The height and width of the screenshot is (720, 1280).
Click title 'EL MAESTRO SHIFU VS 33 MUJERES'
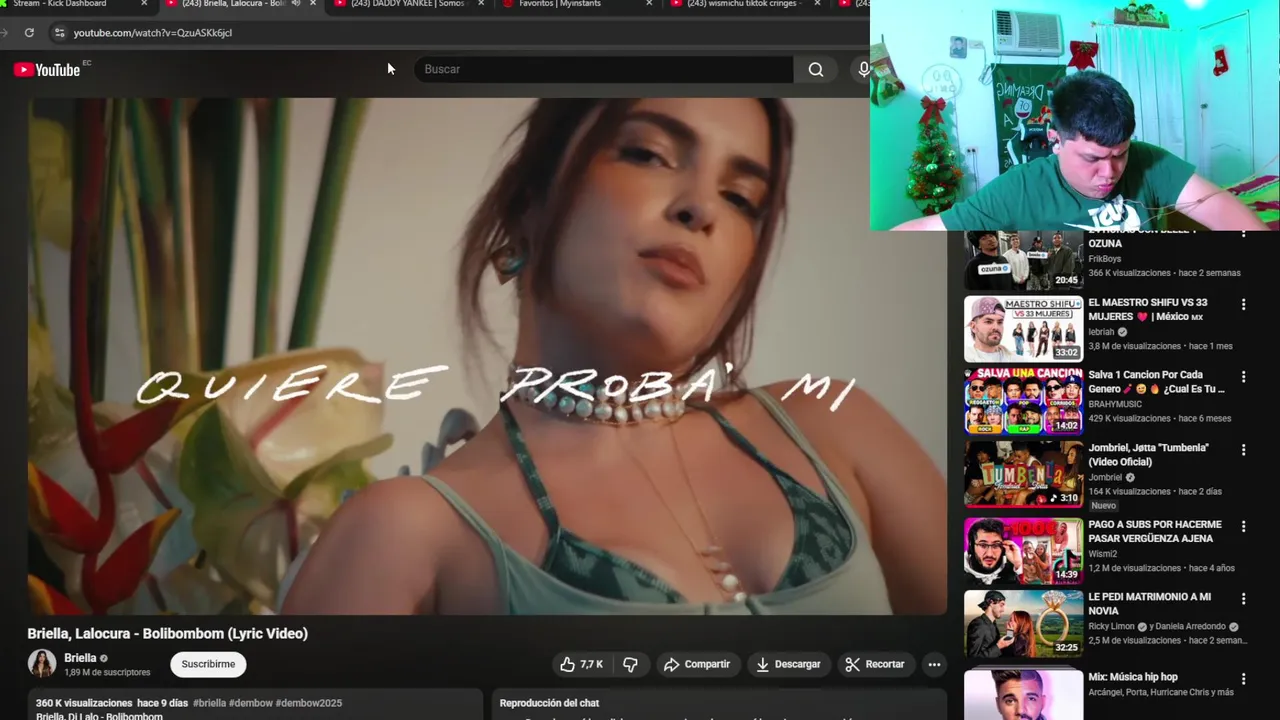1148,309
